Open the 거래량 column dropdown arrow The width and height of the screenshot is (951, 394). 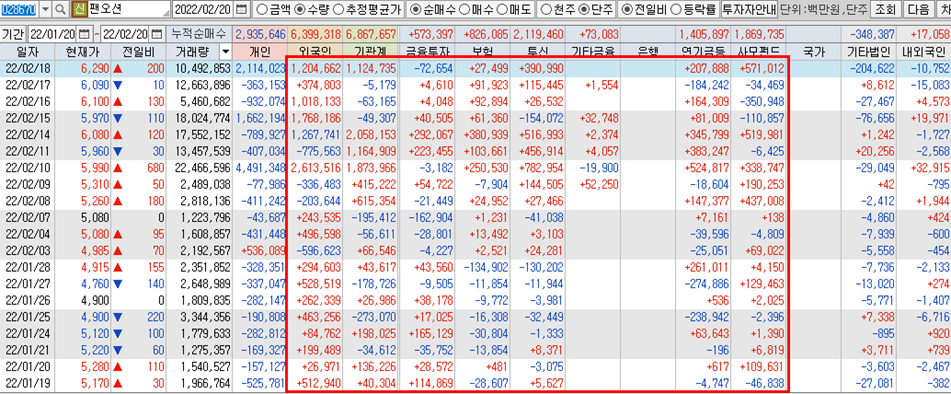(x=226, y=52)
